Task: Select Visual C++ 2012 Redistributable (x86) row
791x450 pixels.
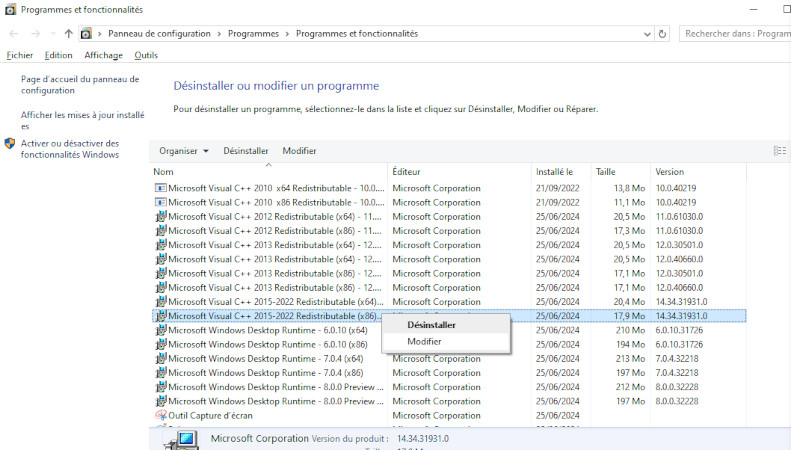Action: 449,231
